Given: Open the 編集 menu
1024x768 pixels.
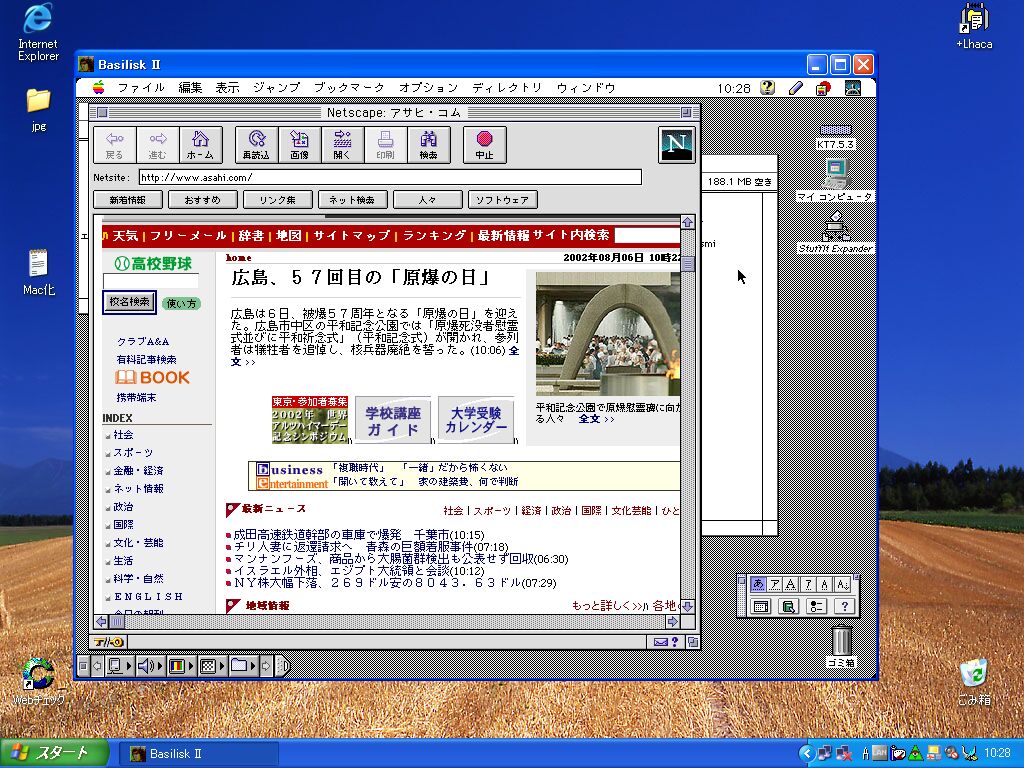Looking at the screenshot, I should [x=191, y=88].
